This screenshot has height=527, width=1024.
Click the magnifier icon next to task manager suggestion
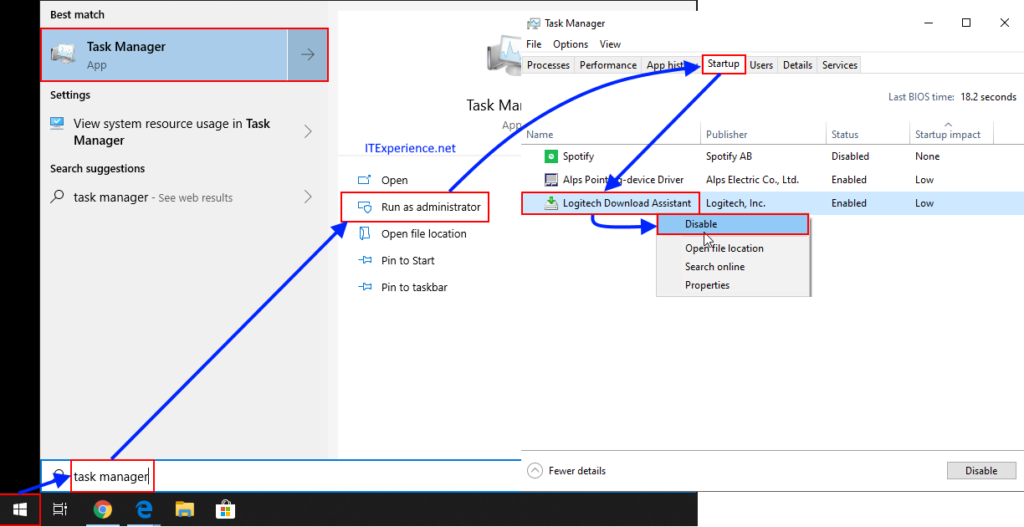click(x=57, y=197)
